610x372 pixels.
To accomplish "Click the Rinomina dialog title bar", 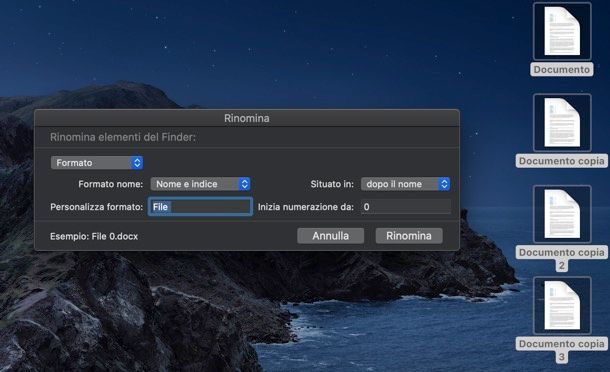I will [x=247, y=118].
